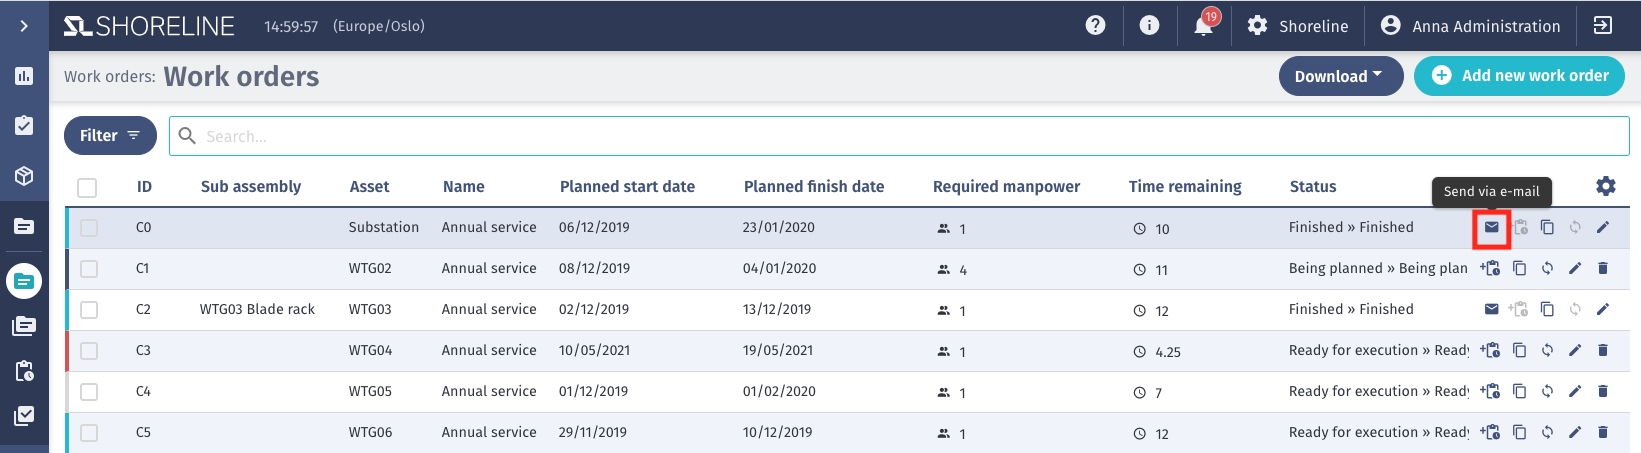Sort by Planned start date column
Viewport: 1641px width, 453px height.
[x=627, y=187]
